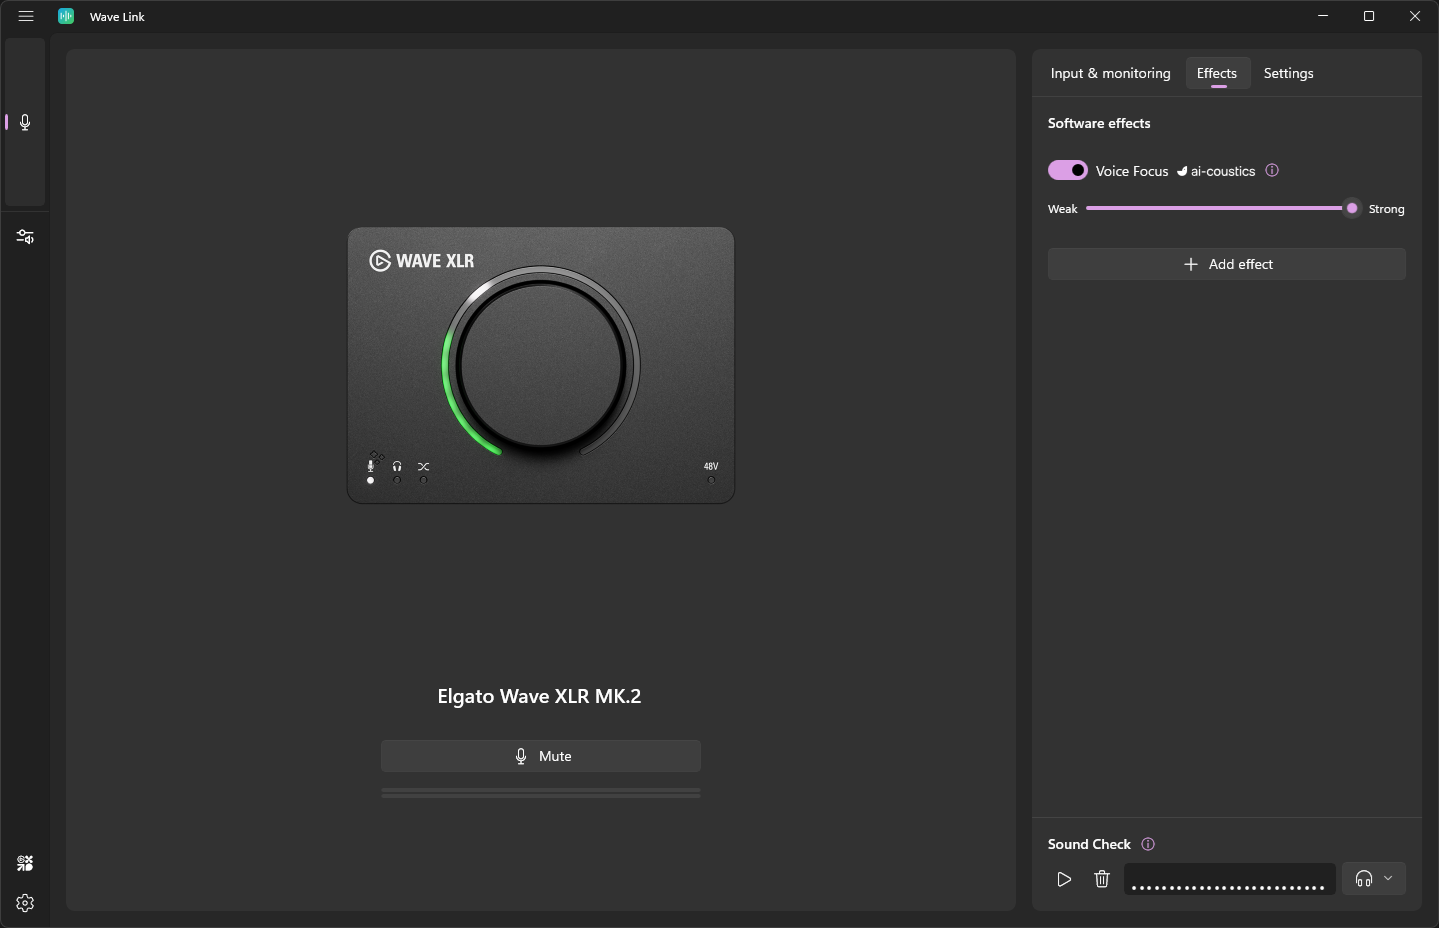Click the Voice Focus info icon
The width and height of the screenshot is (1439, 928).
[x=1272, y=170]
